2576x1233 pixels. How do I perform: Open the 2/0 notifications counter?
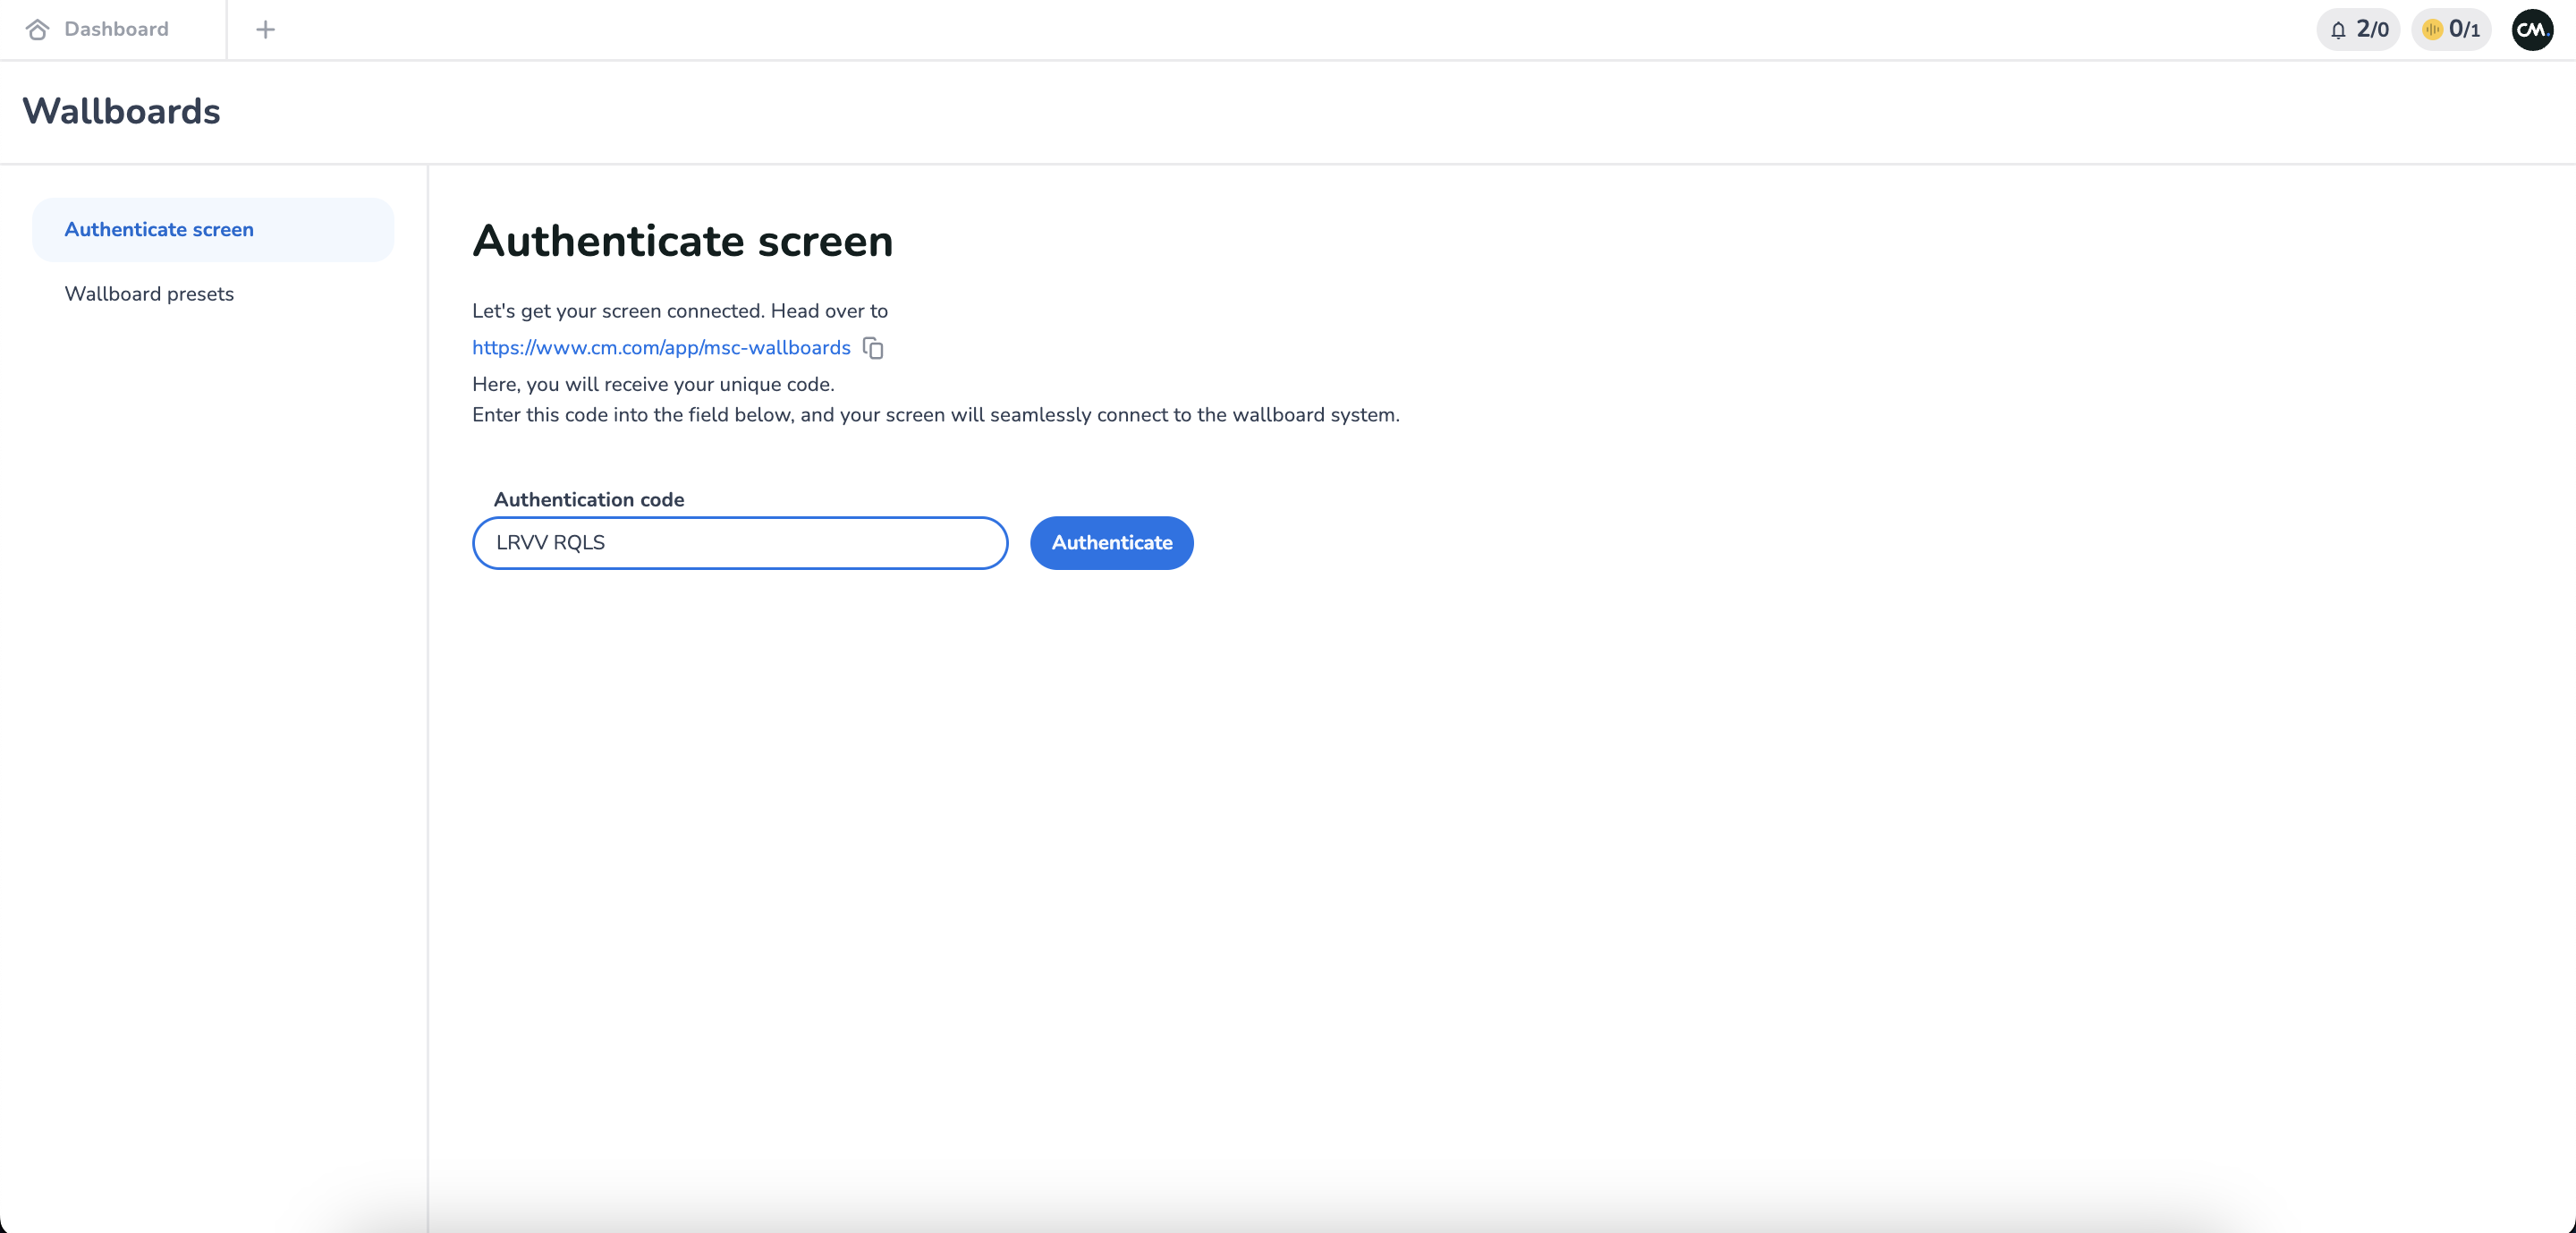[x=2372, y=29]
